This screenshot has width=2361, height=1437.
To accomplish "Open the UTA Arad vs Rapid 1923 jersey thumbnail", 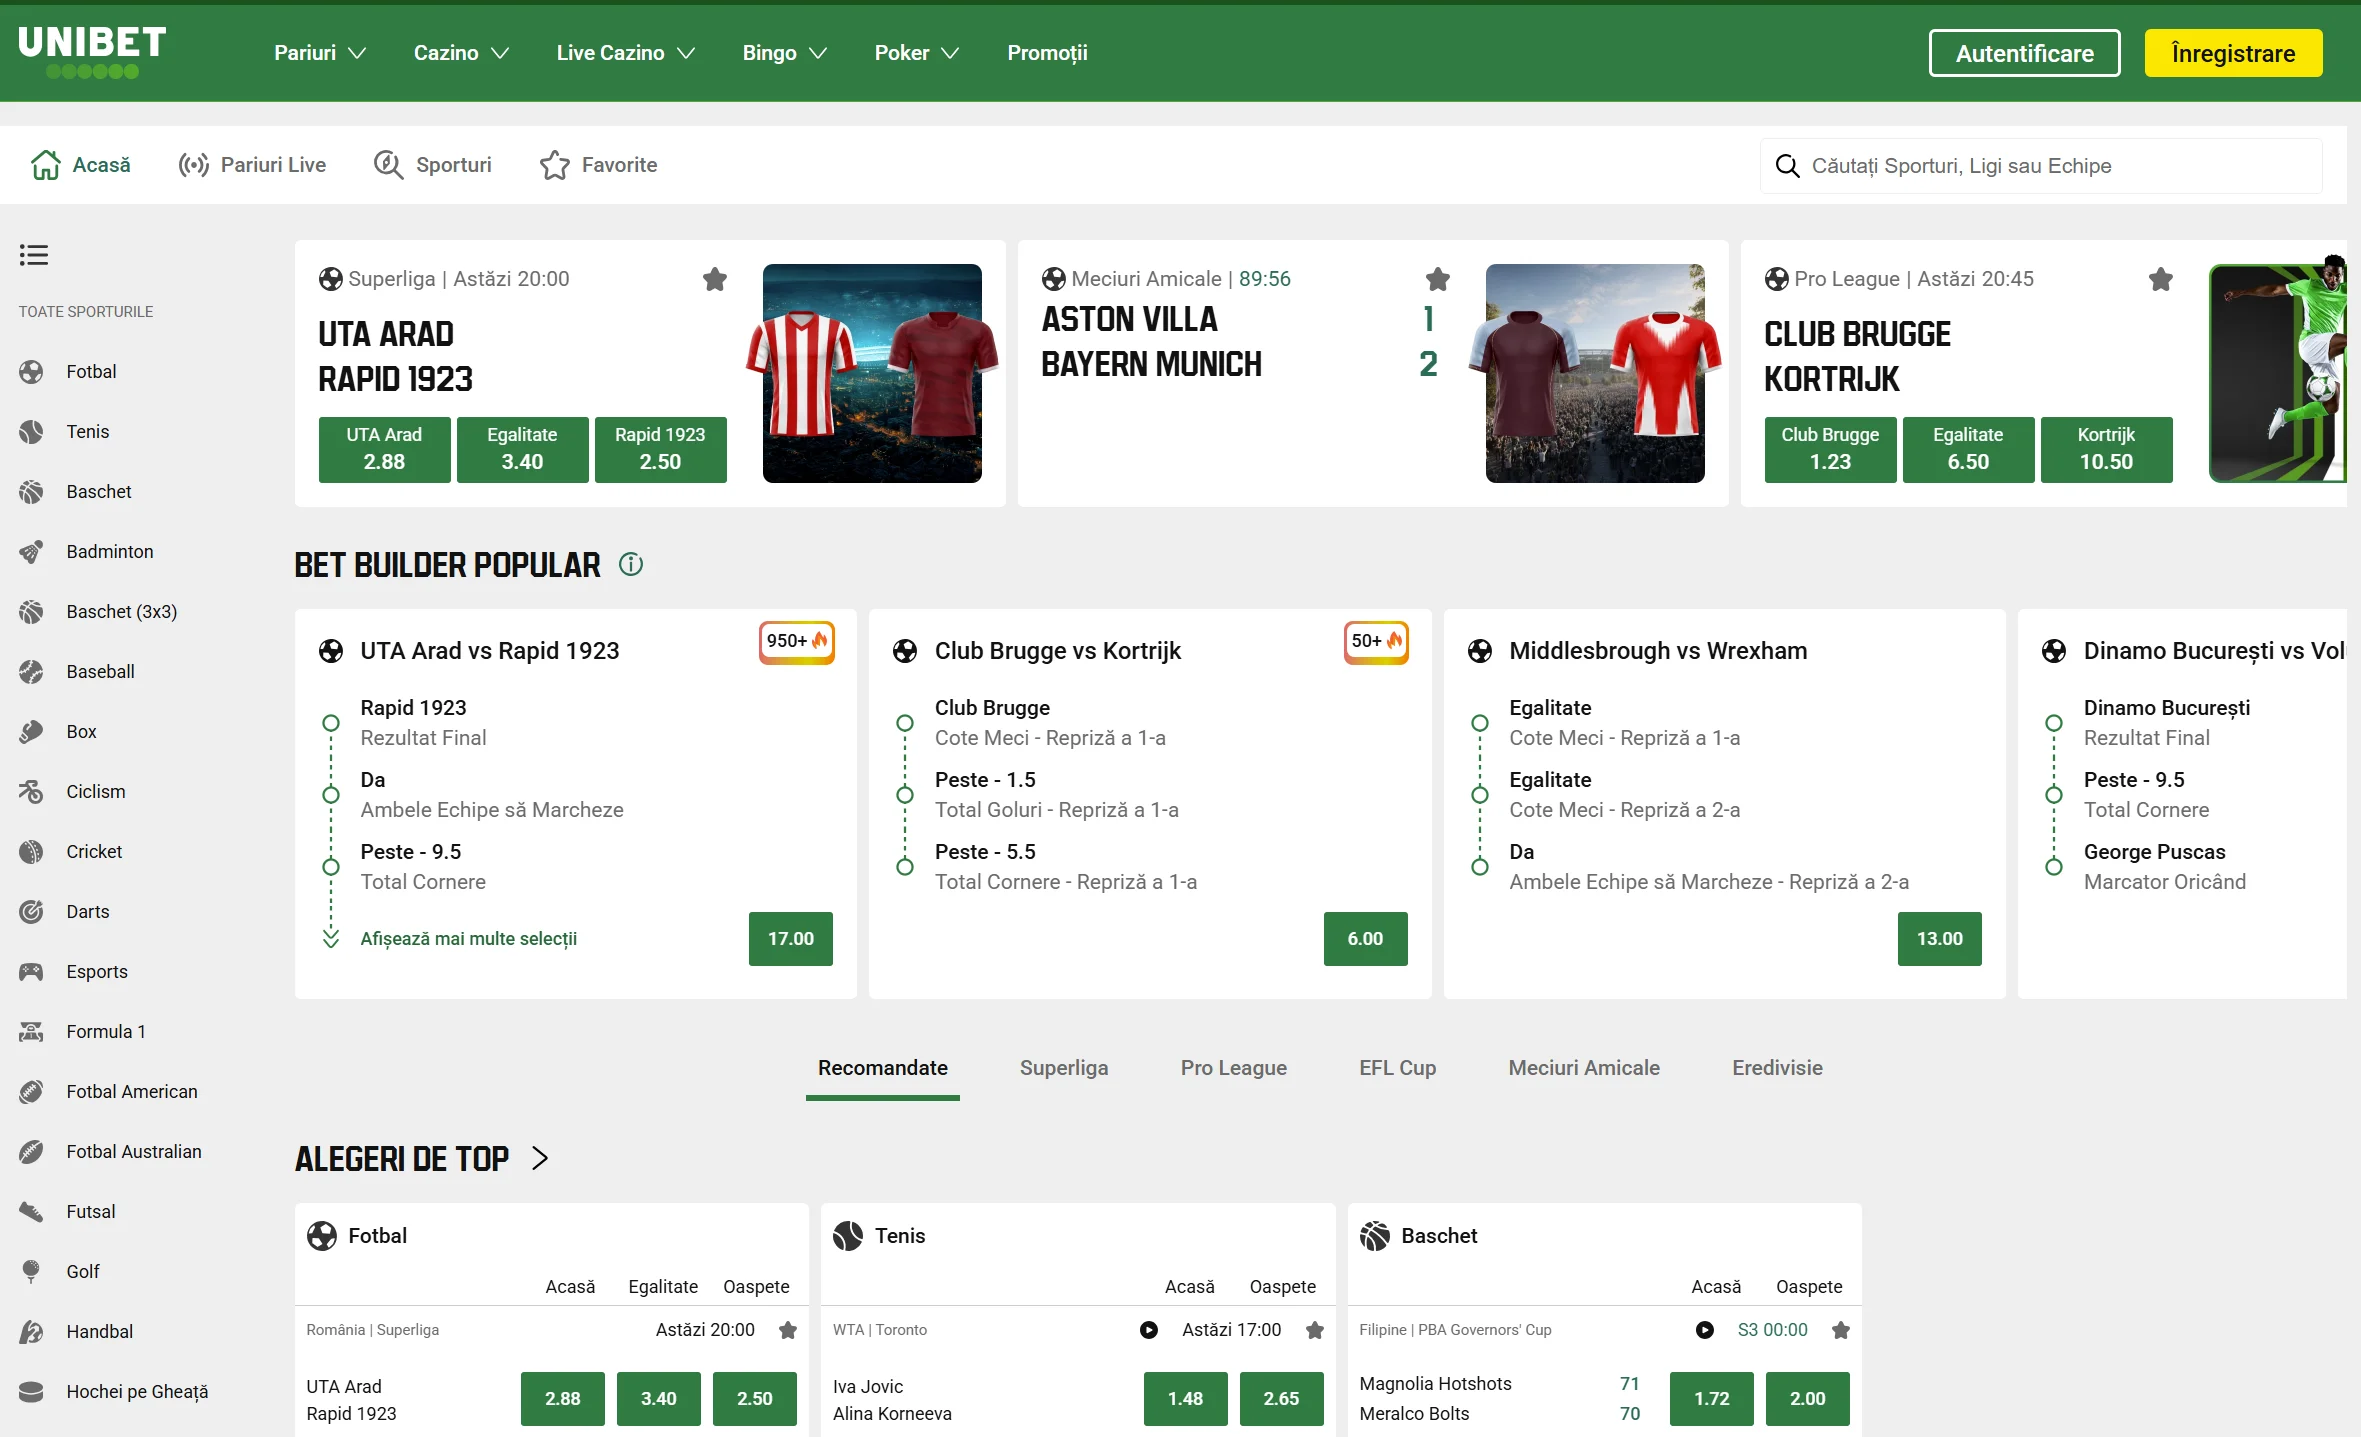I will point(872,373).
